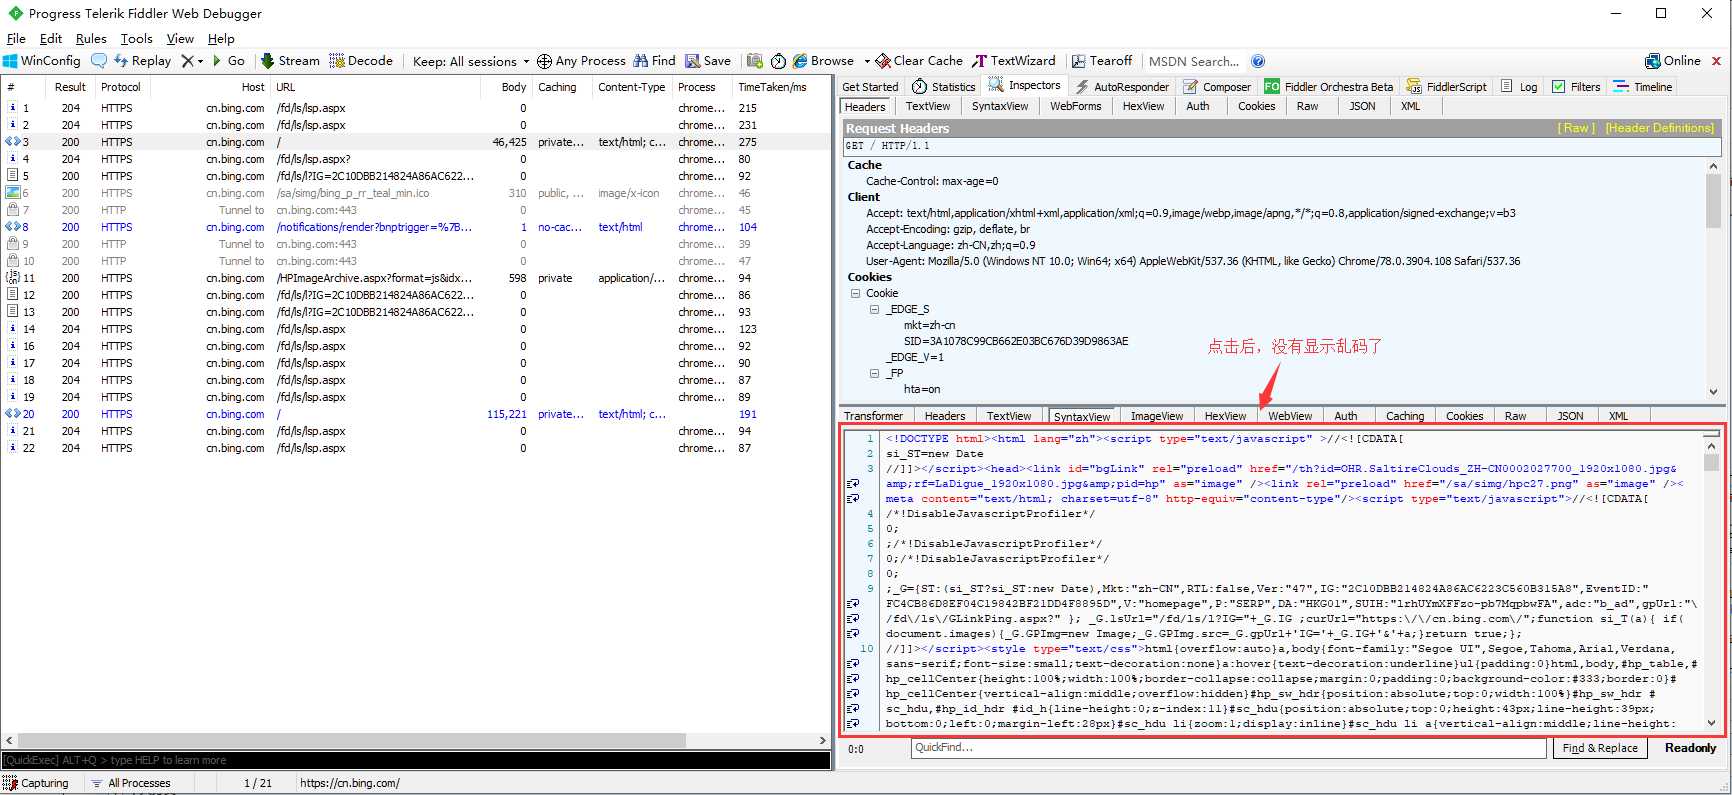The image size is (1732, 795).
Task: Click the Find & Replace button
Action: click(x=1600, y=748)
